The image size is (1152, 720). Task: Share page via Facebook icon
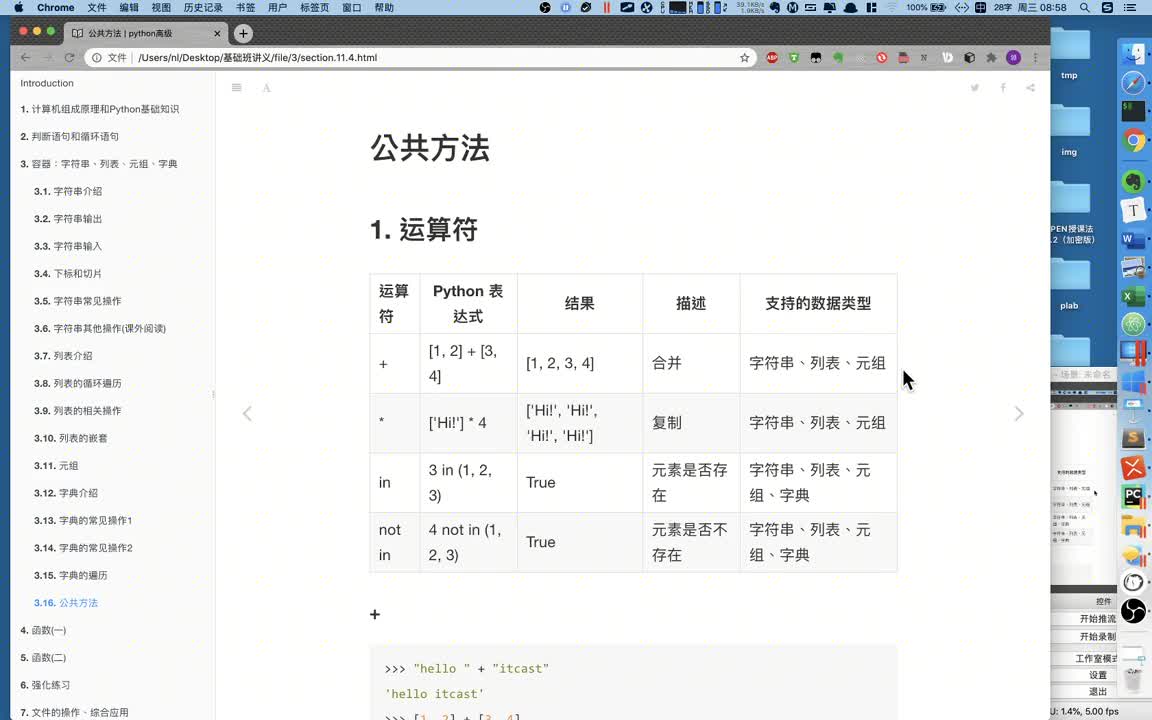coord(1003,87)
